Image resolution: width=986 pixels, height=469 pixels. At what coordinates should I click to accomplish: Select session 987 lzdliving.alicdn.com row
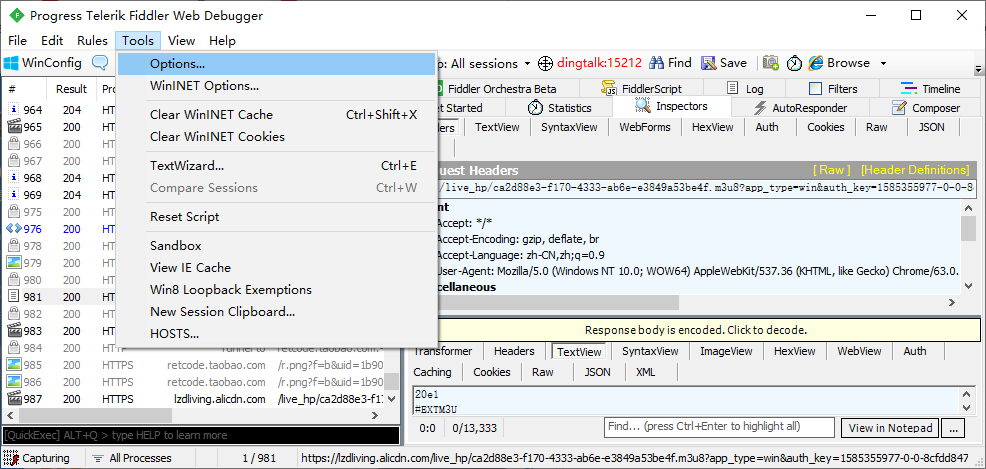pyautogui.click(x=195, y=399)
